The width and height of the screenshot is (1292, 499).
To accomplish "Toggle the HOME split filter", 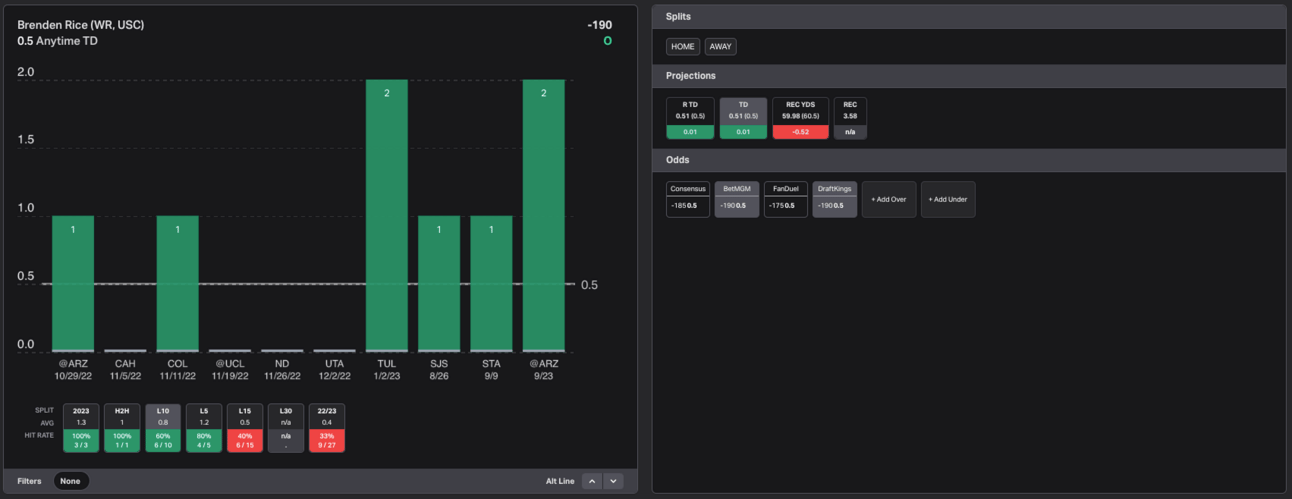I will pos(683,47).
